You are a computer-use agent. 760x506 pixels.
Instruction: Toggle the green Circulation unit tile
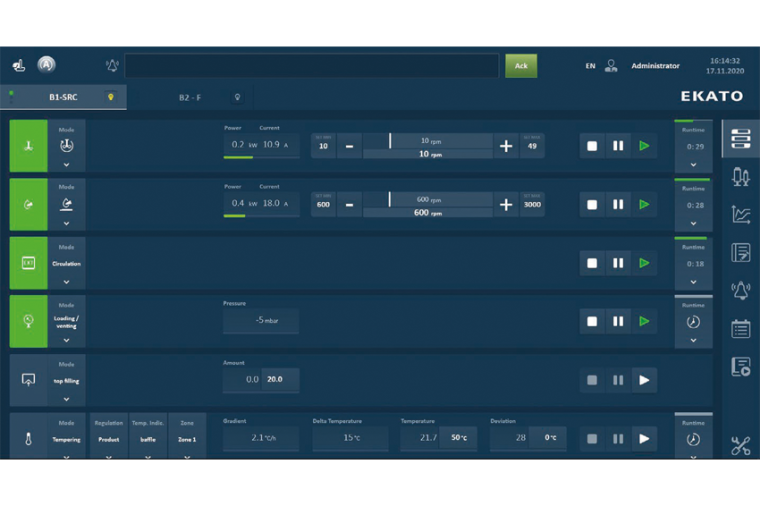pyautogui.click(x=28, y=263)
